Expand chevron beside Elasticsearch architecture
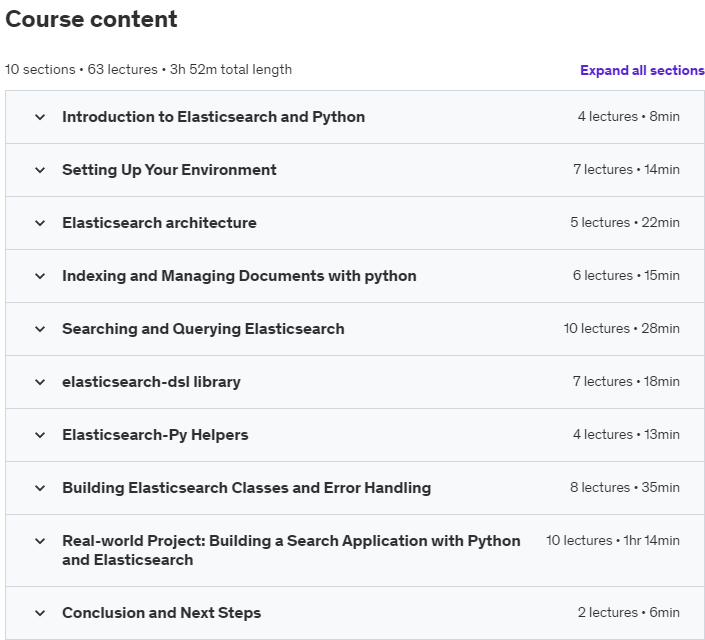Viewport: 705px width, 640px height. [40, 223]
